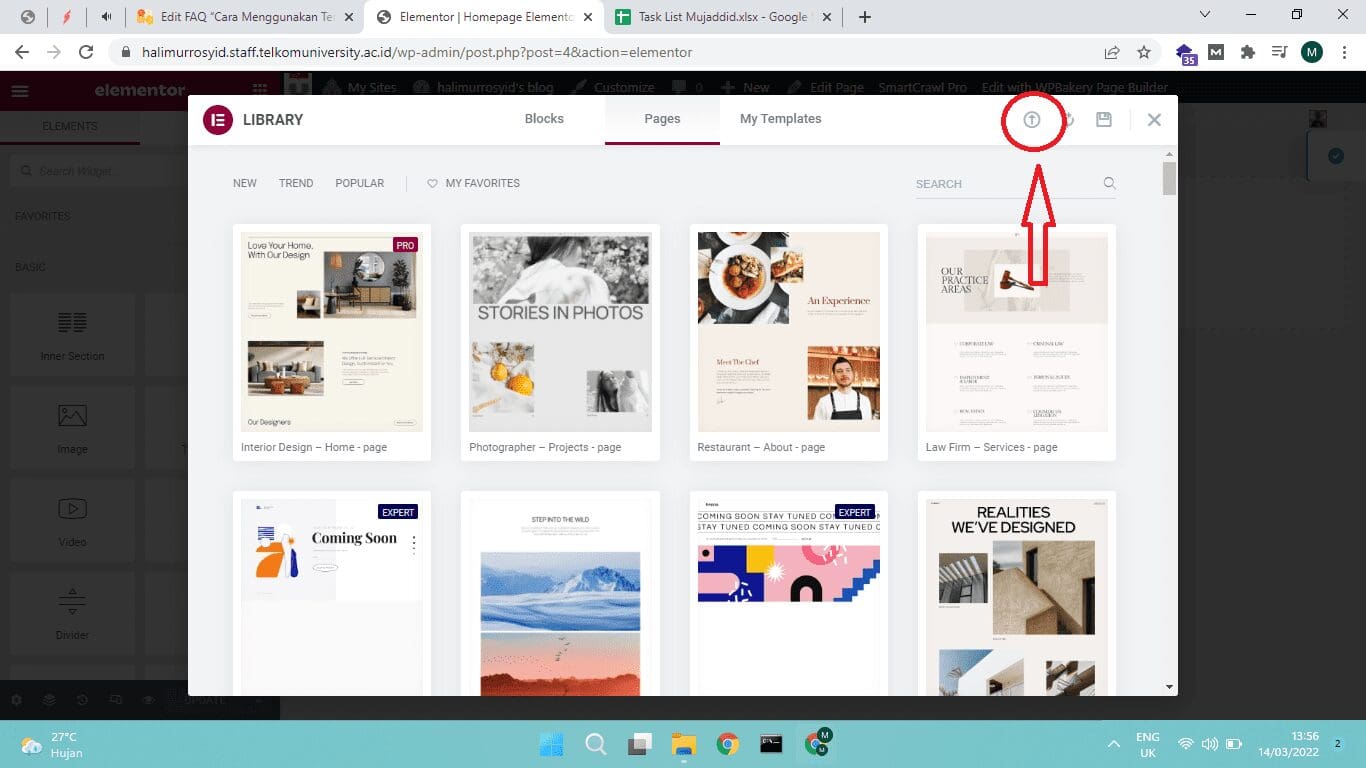Click the address bar URL
The image size is (1366, 768).
pyautogui.click(x=417, y=52)
